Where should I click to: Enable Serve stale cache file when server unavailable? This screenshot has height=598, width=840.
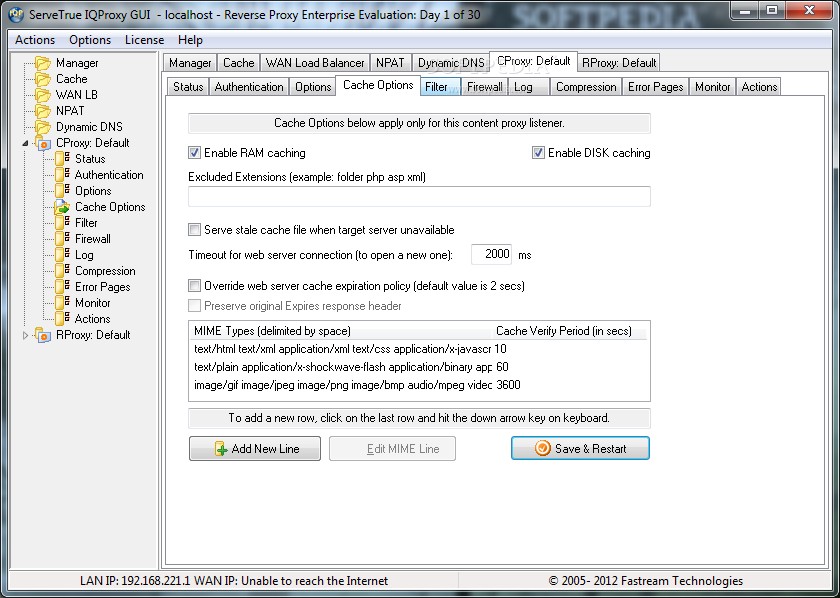(x=194, y=230)
